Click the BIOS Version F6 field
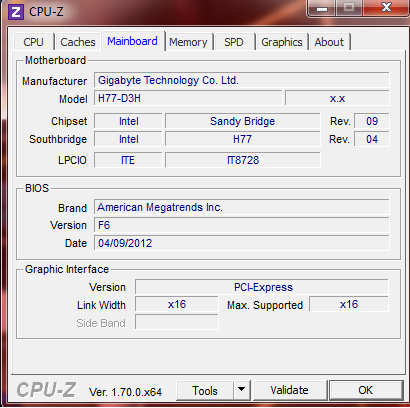Screen dimensions: 410x408 (242, 225)
